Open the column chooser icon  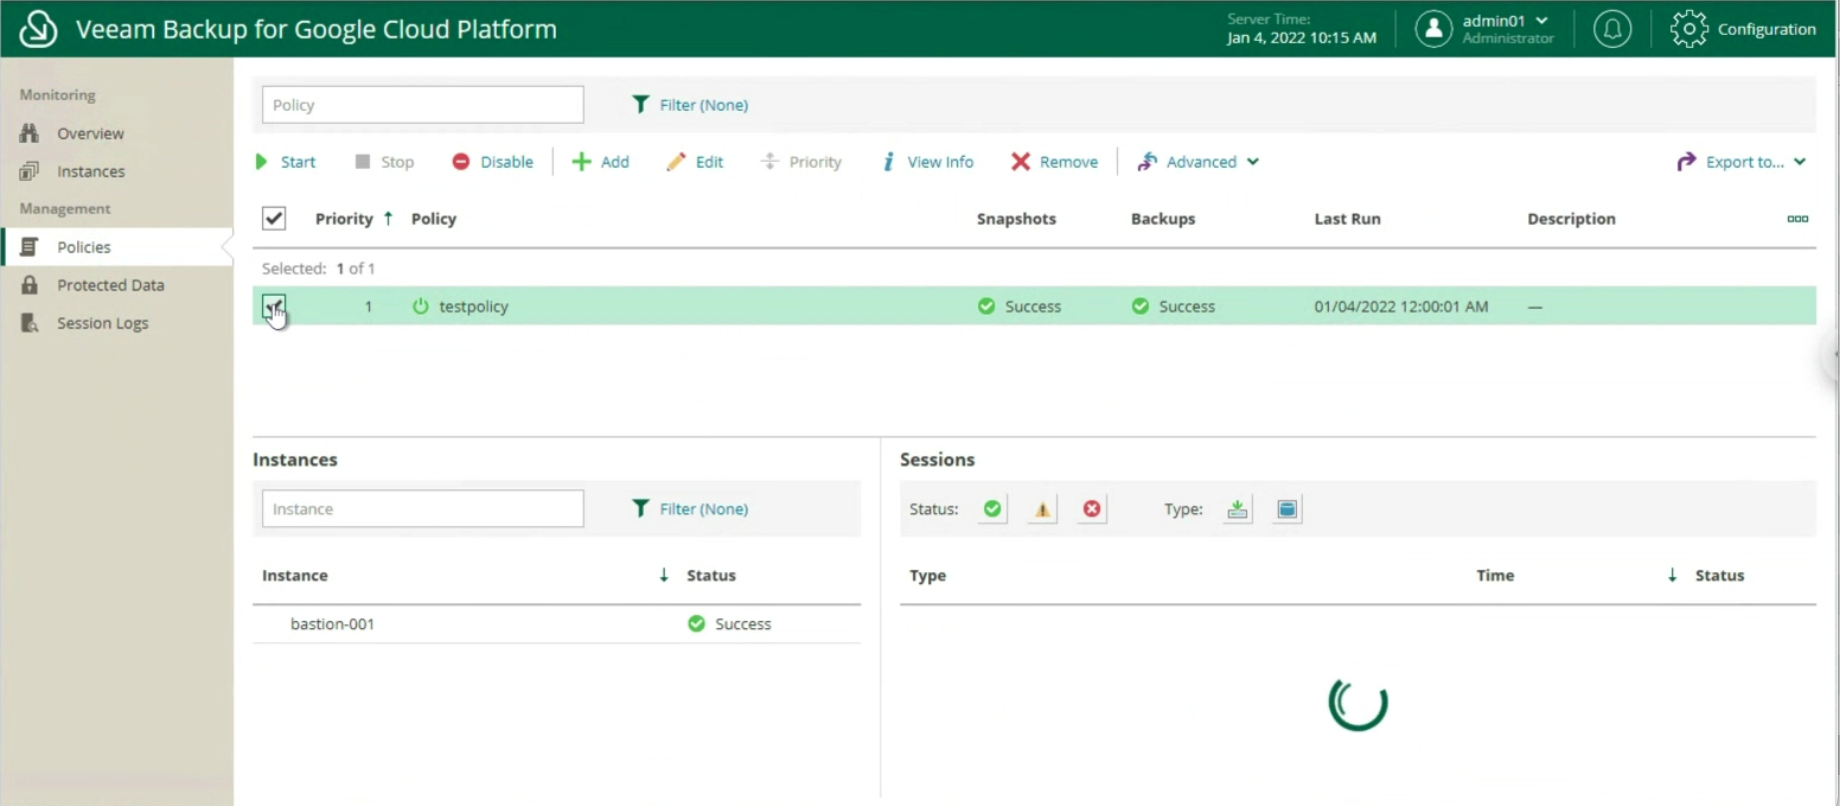coord(1798,218)
